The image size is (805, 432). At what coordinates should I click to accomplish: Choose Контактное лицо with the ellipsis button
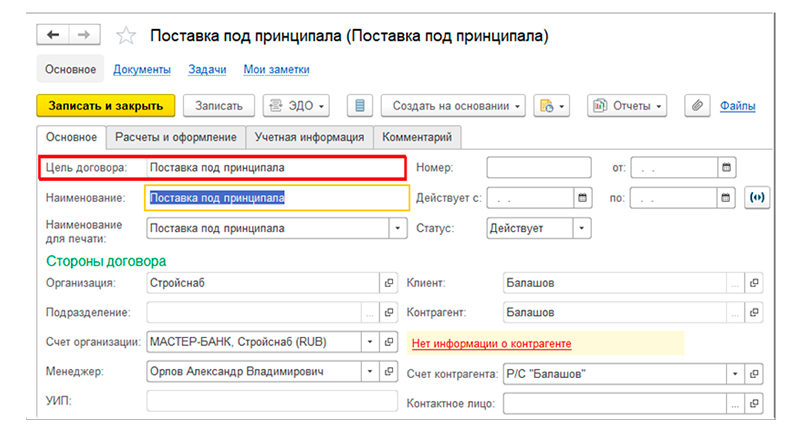[x=735, y=404]
